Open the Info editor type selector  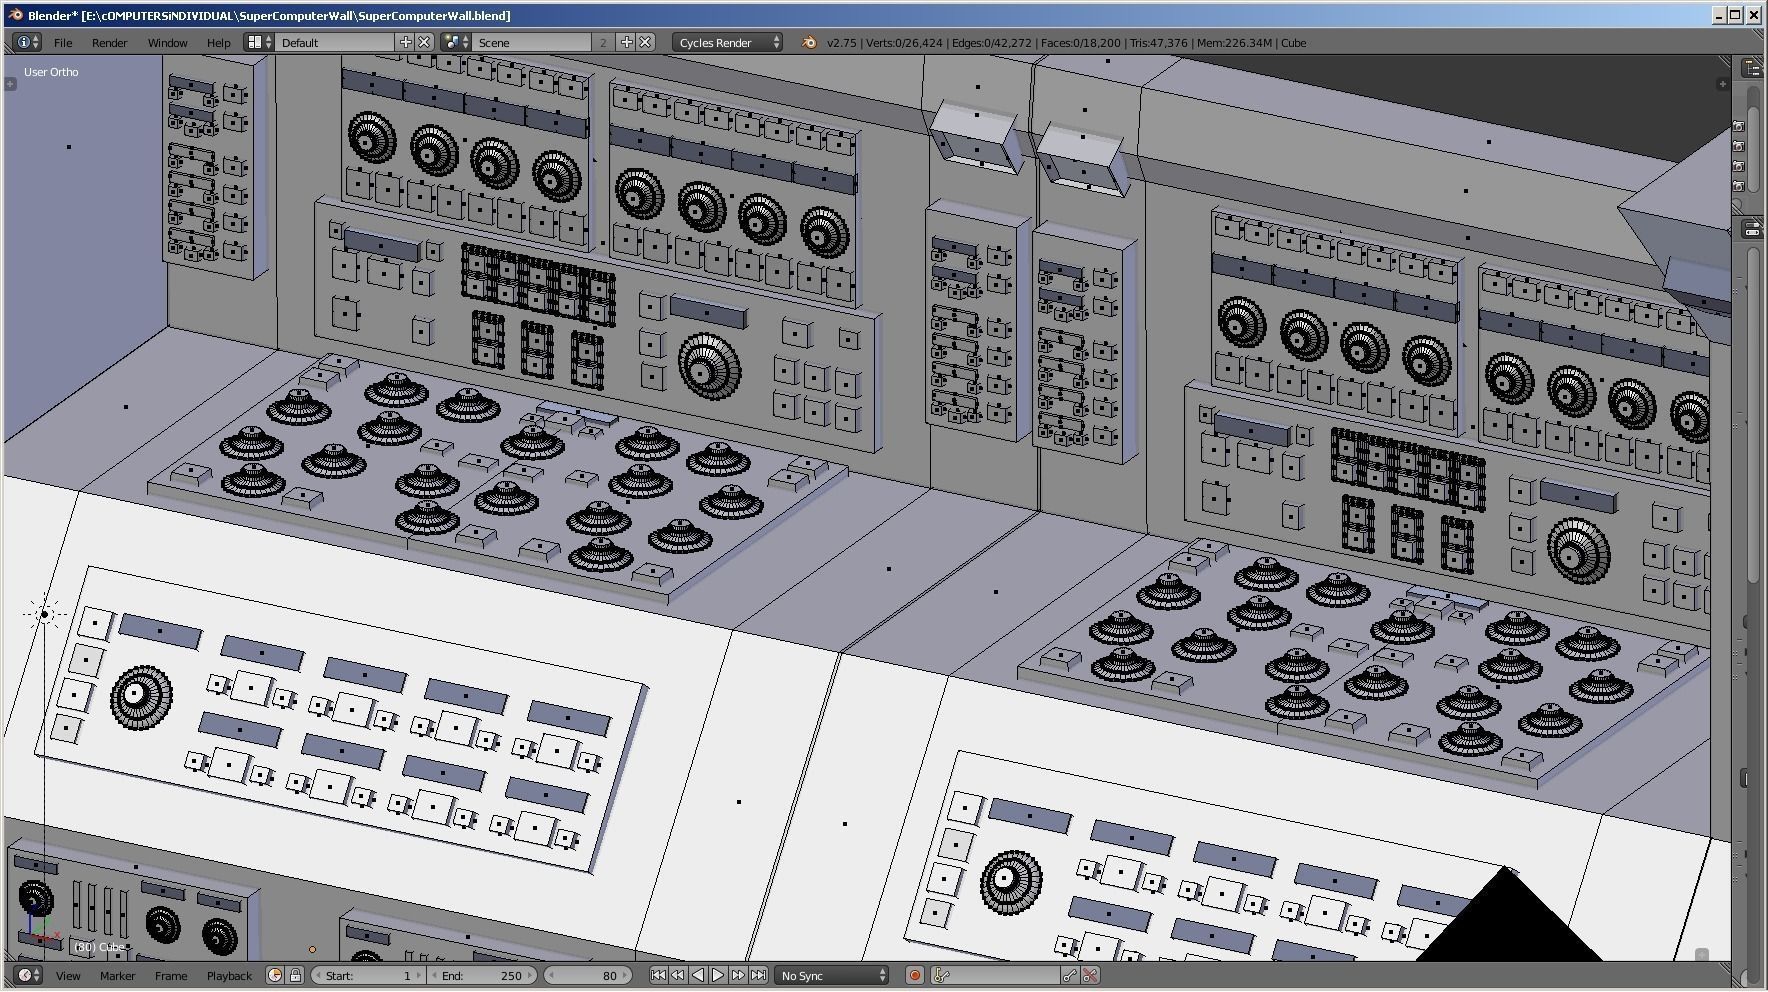tap(27, 42)
